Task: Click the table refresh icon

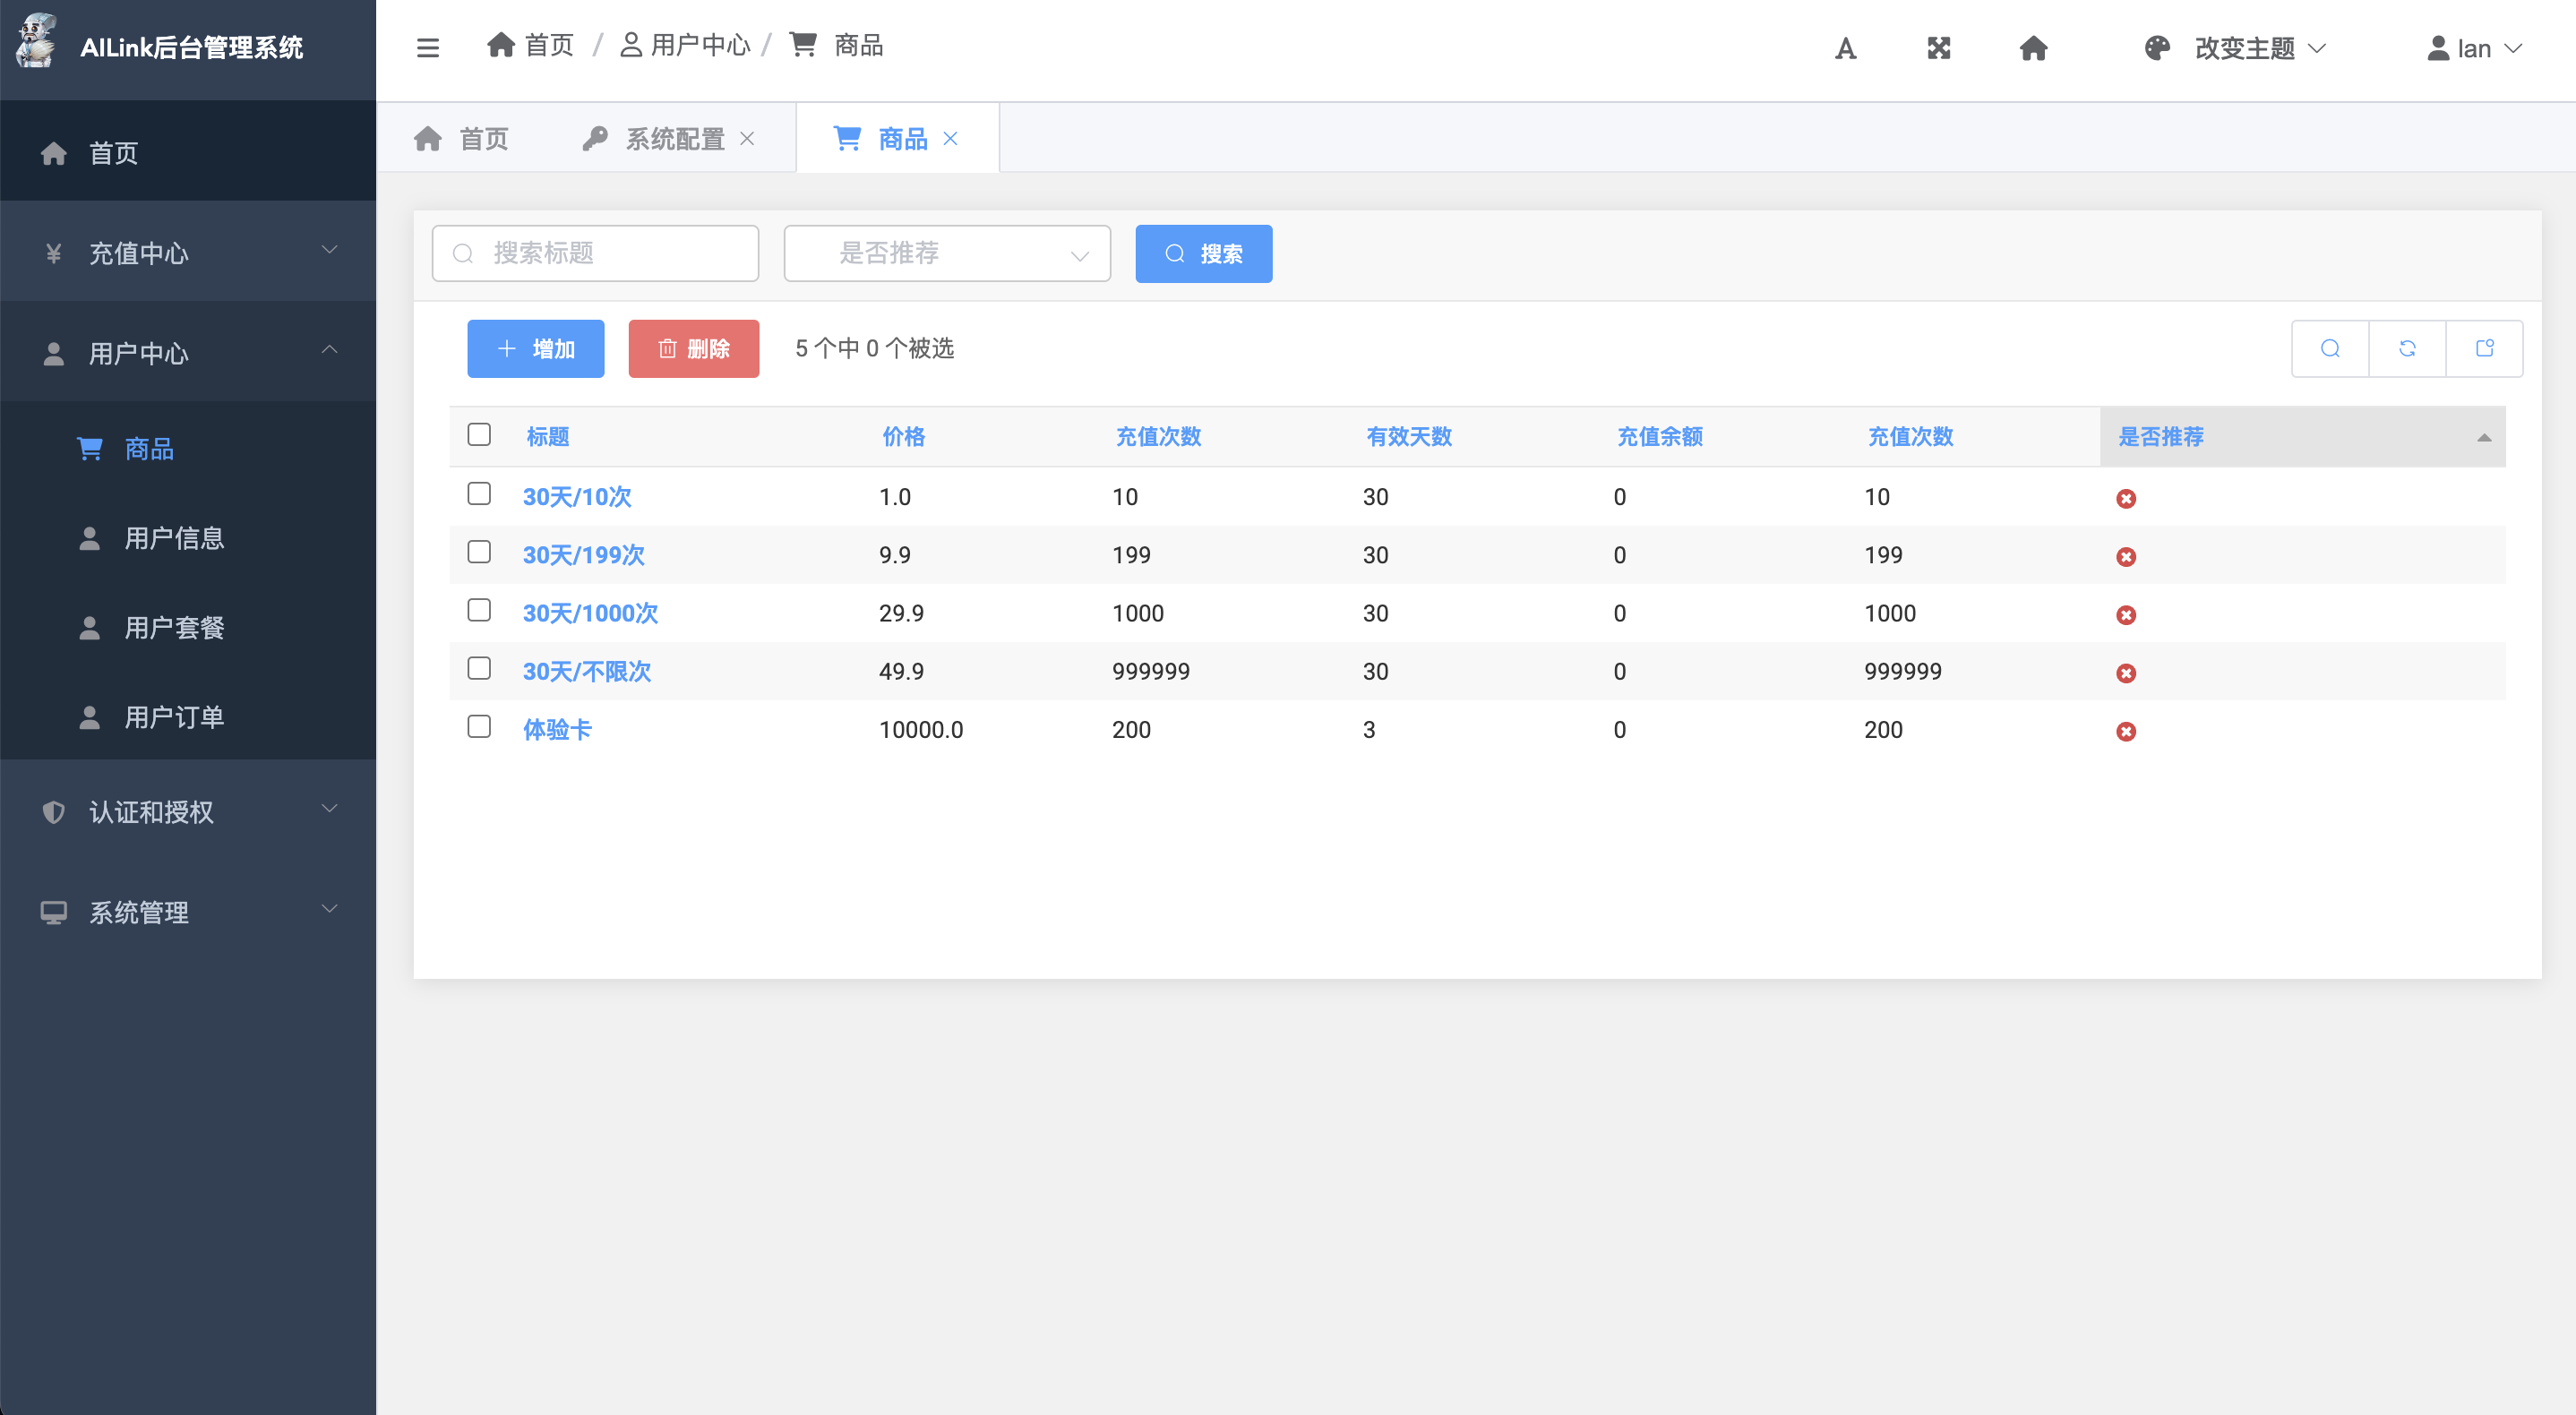Action: point(2407,348)
